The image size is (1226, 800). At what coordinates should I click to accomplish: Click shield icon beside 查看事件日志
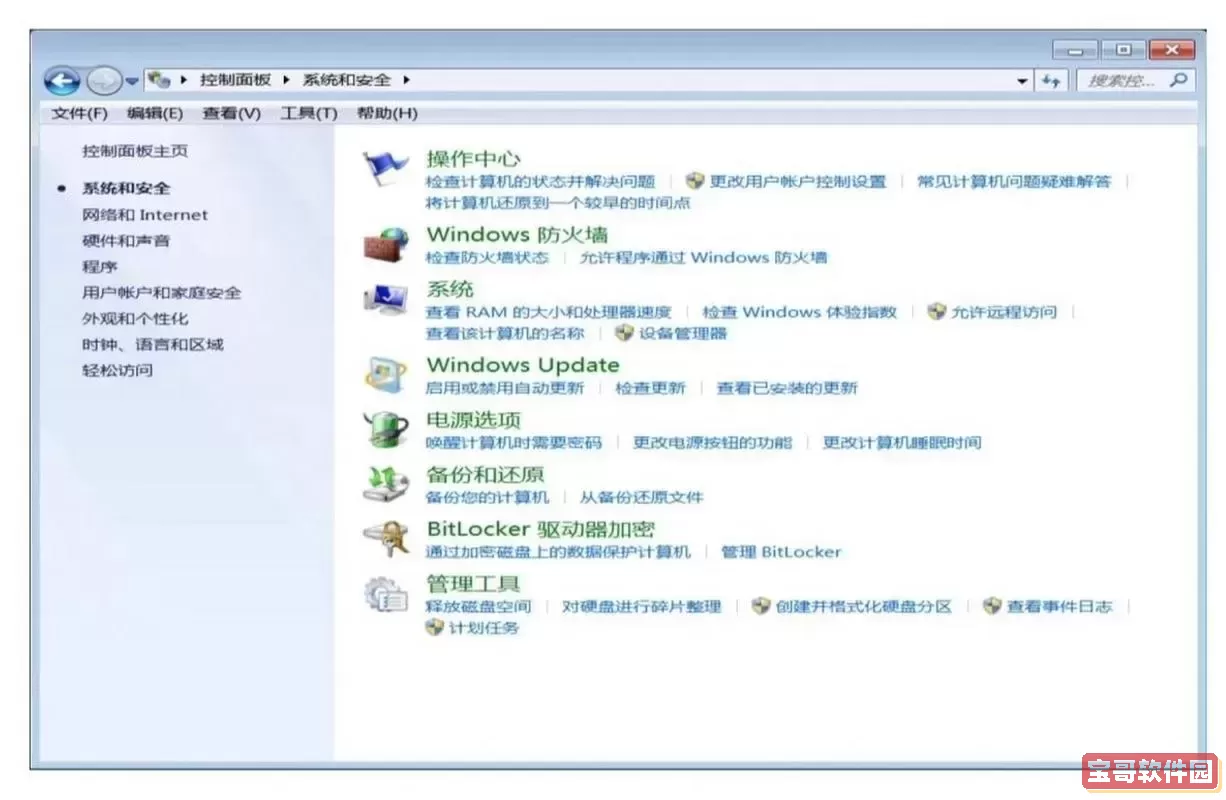coord(992,606)
